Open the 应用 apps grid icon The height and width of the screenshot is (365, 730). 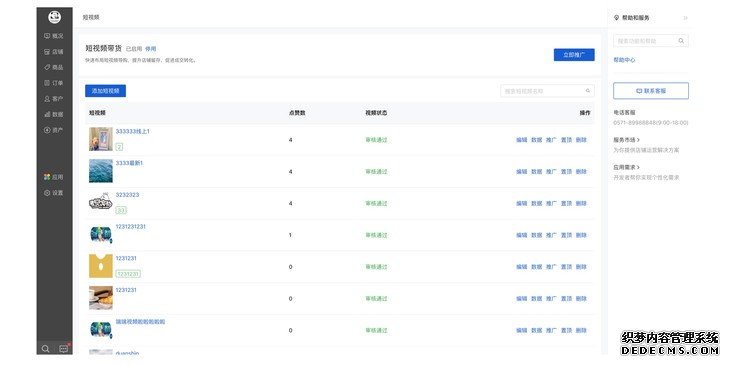47,177
